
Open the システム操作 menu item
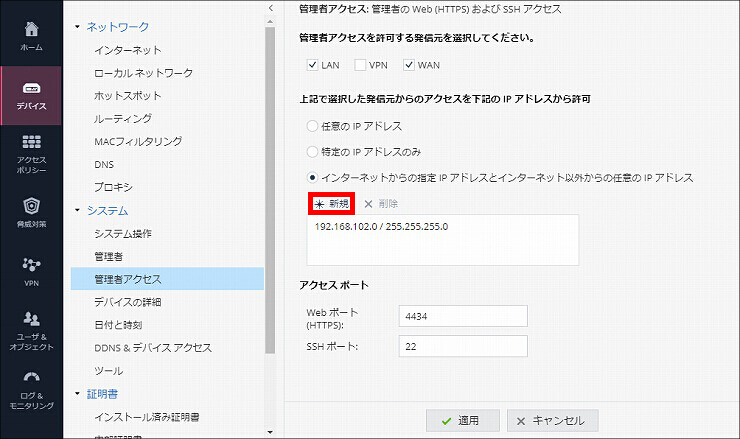[123, 233]
